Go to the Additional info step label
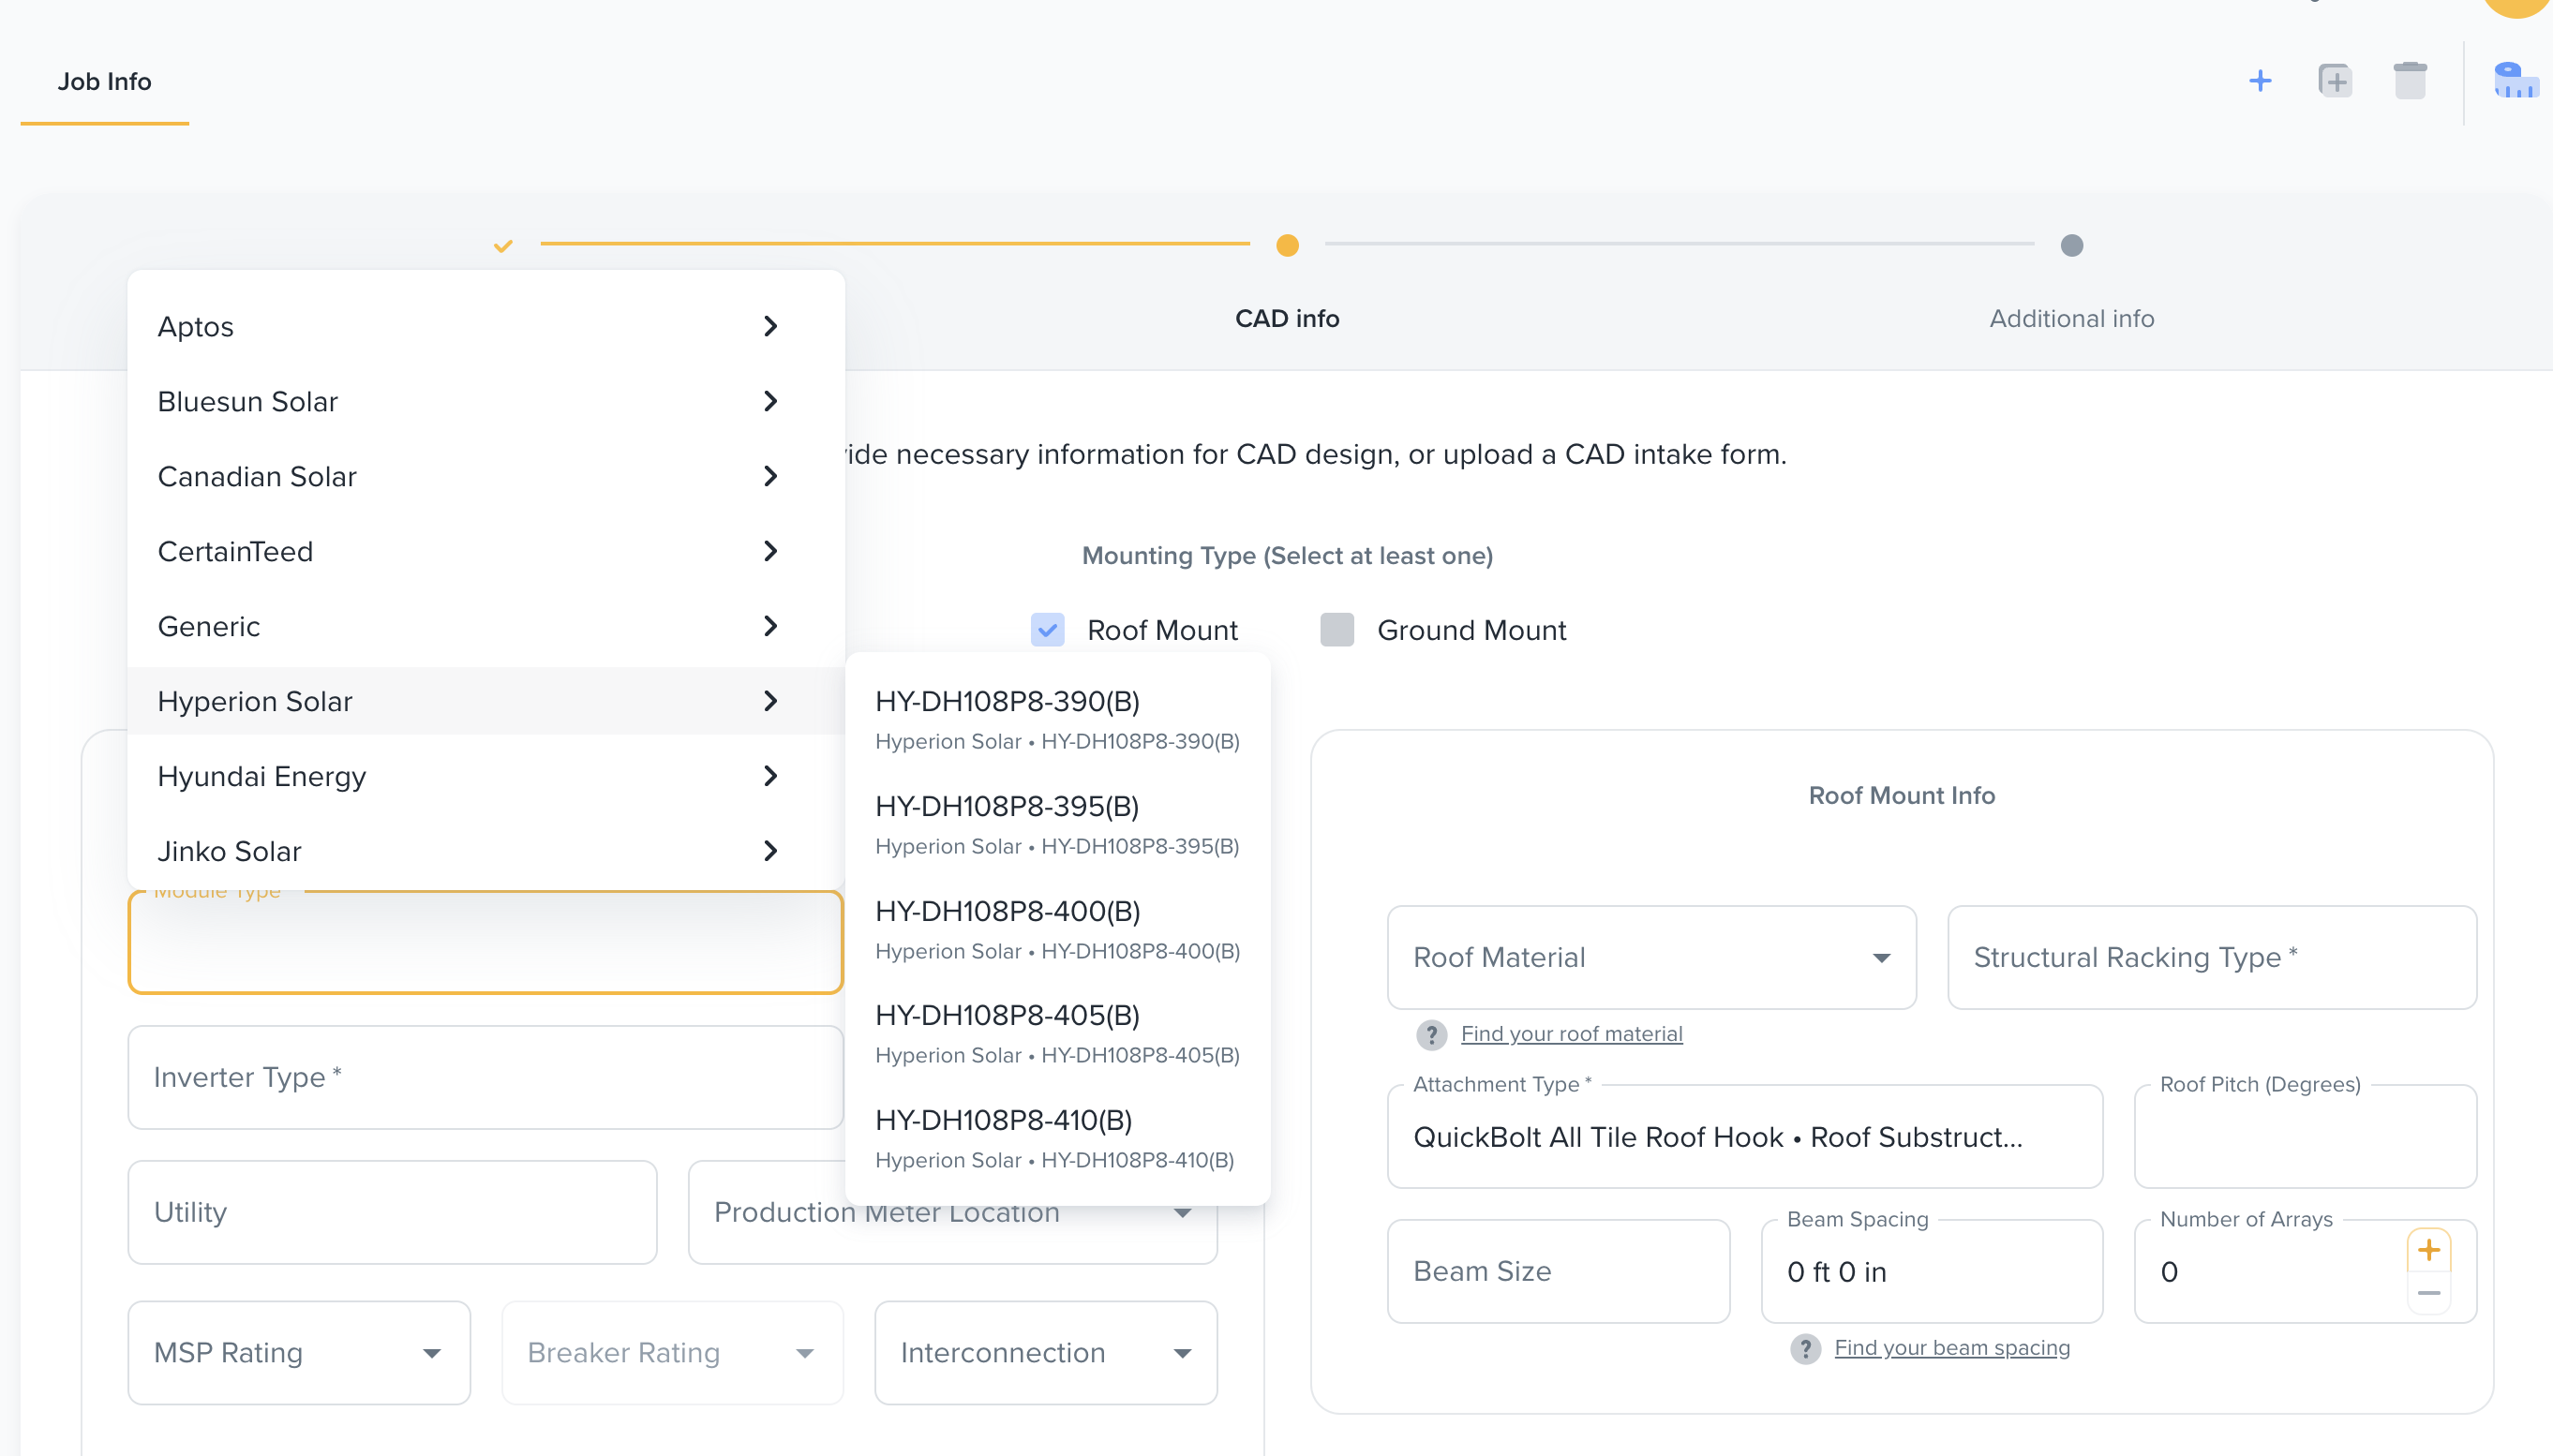 [x=2071, y=318]
